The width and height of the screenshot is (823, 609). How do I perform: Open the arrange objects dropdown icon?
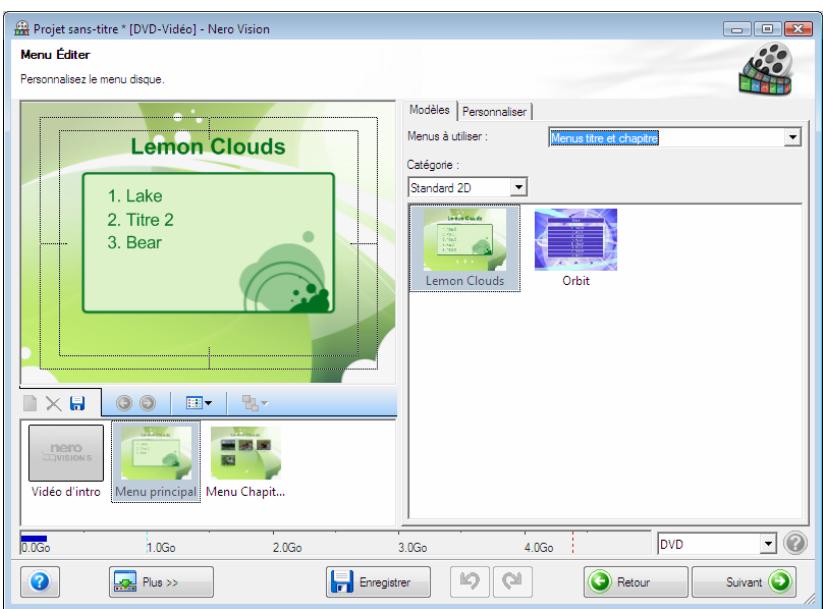click(255, 403)
